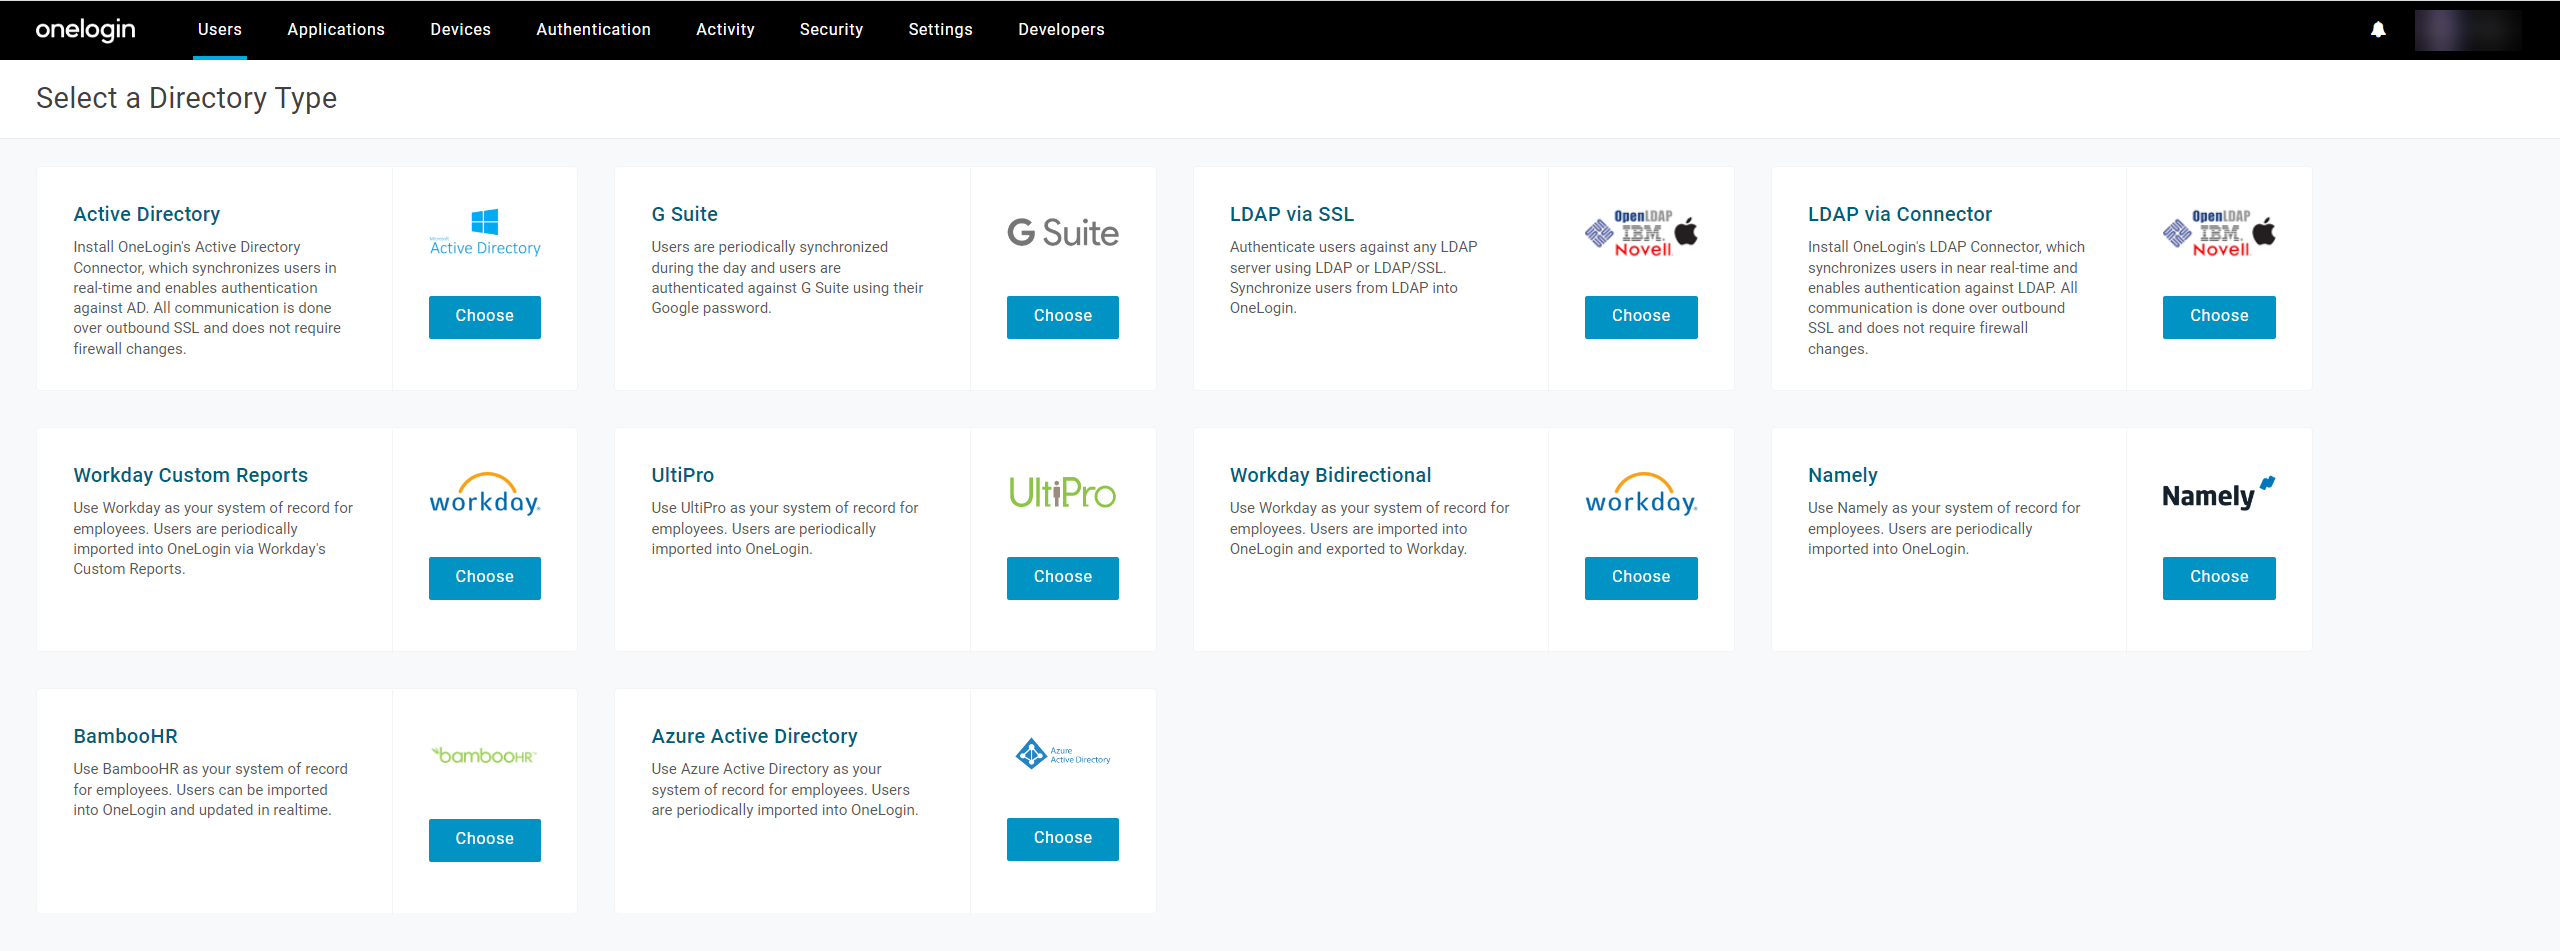Screen dimensions: 2560x951
Task: Open the Developers menu
Action: pyautogui.click(x=1062, y=30)
